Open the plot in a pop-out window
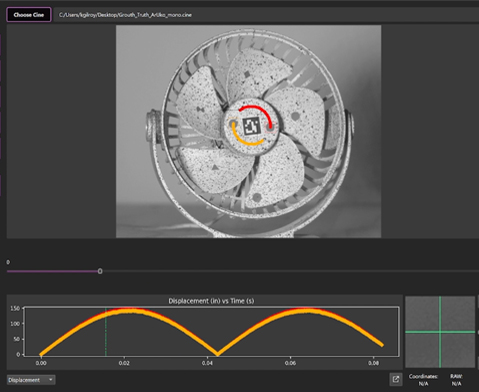479x392 pixels. [x=396, y=379]
